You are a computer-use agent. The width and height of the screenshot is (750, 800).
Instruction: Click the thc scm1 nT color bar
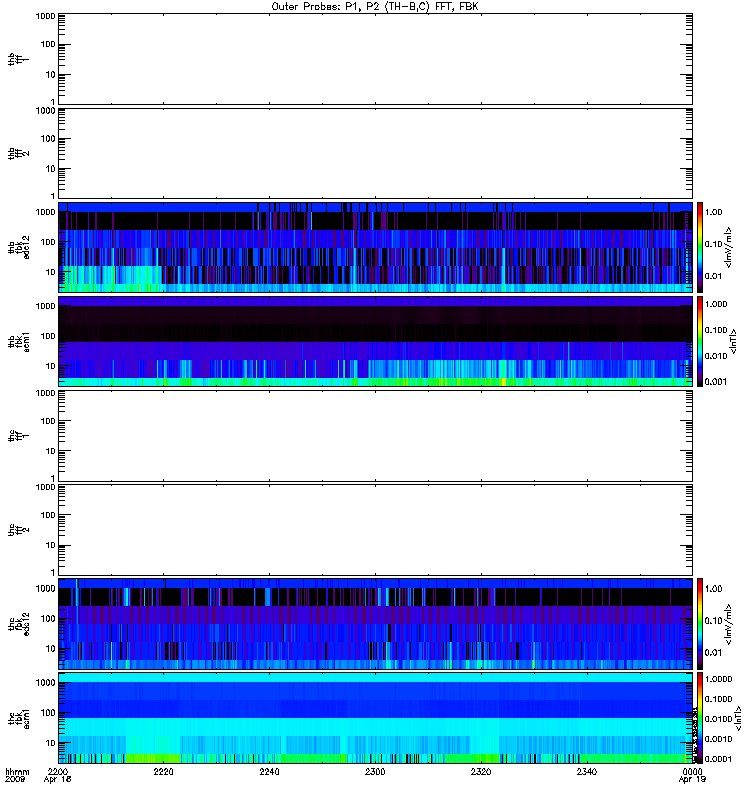[x=700, y=718]
